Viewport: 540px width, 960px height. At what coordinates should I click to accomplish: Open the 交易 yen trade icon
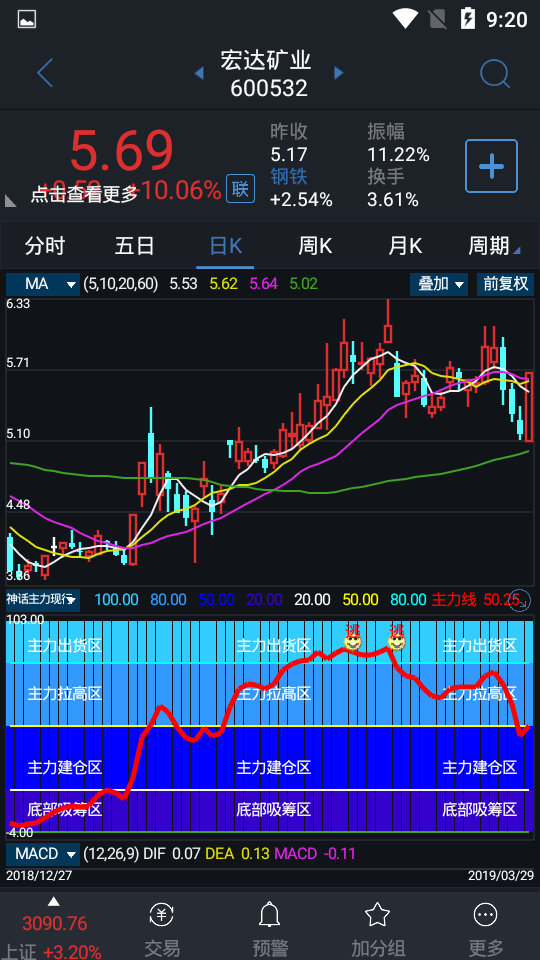point(162,915)
